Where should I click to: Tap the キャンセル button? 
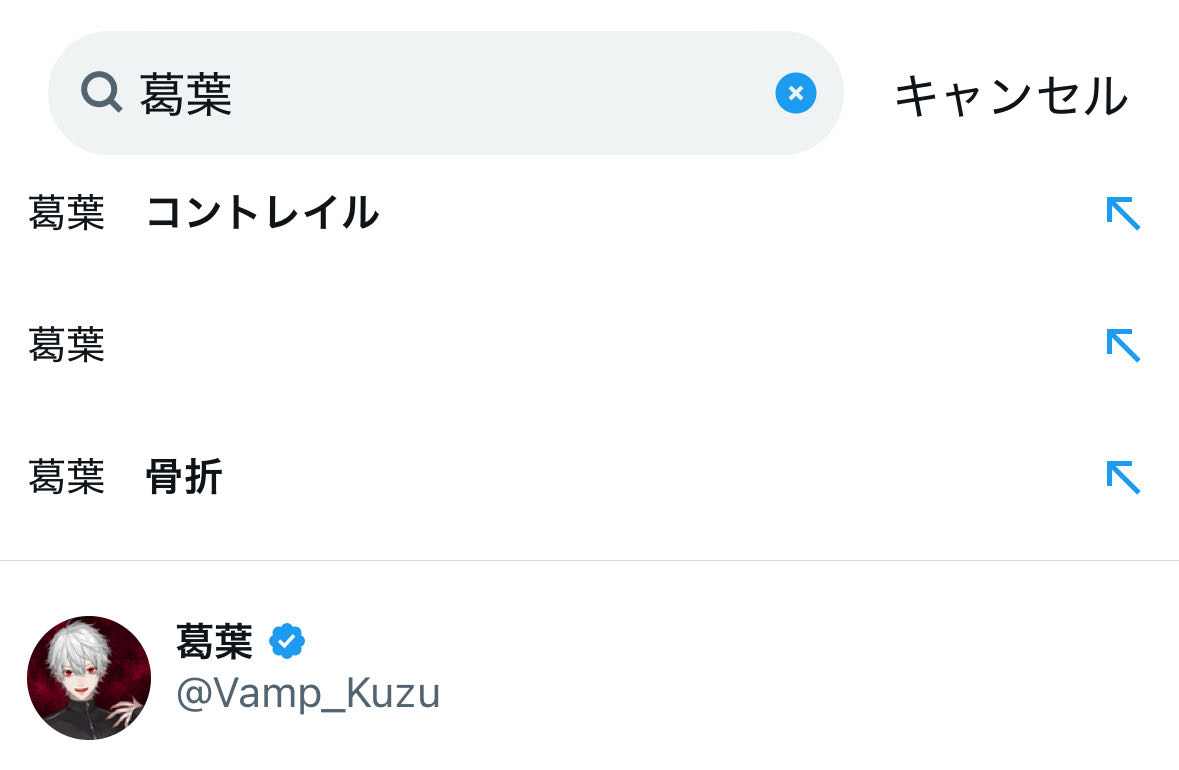(x=1010, y=96)
